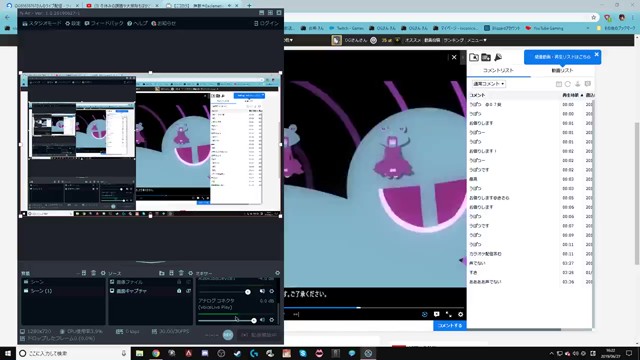Mute the アナログコネクタ audio source
Viewport: 640px width, 360px height.
[x=262, y=320]
